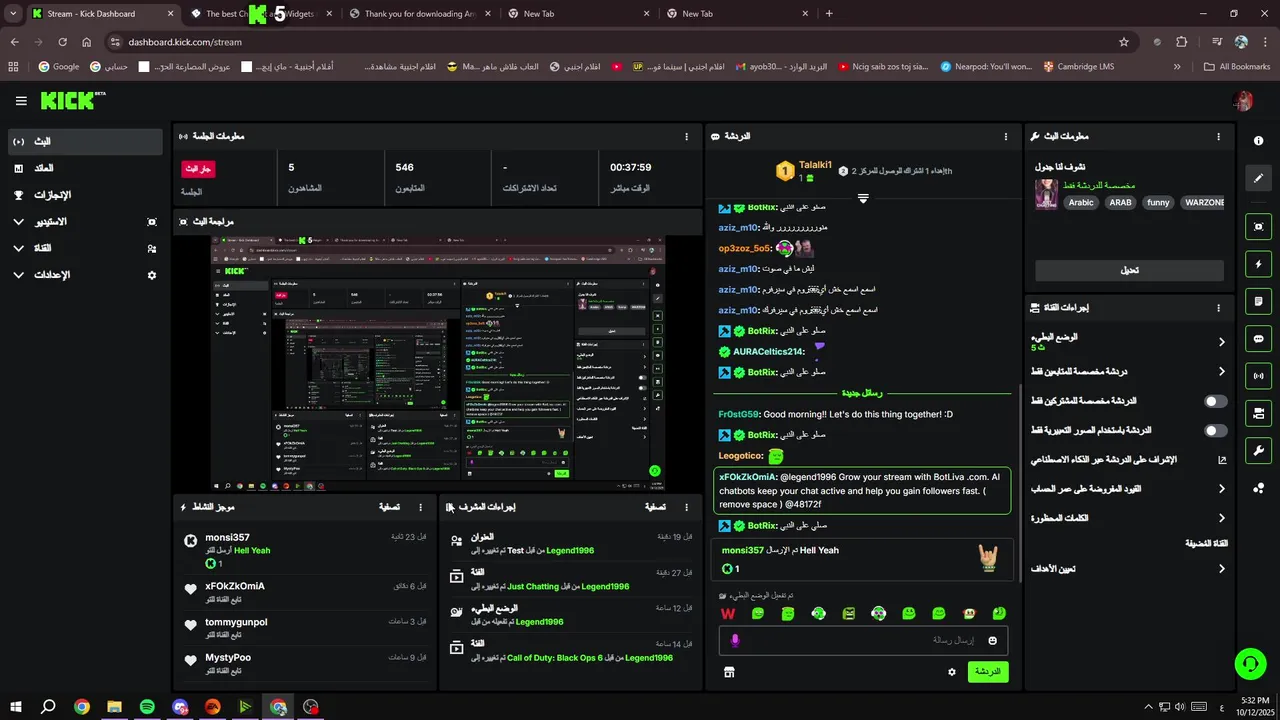Image resolution: width=1280 pixels, height=720 pixels.
Task: Expand the القناة sidebar section
Action: tap(84, 248)
